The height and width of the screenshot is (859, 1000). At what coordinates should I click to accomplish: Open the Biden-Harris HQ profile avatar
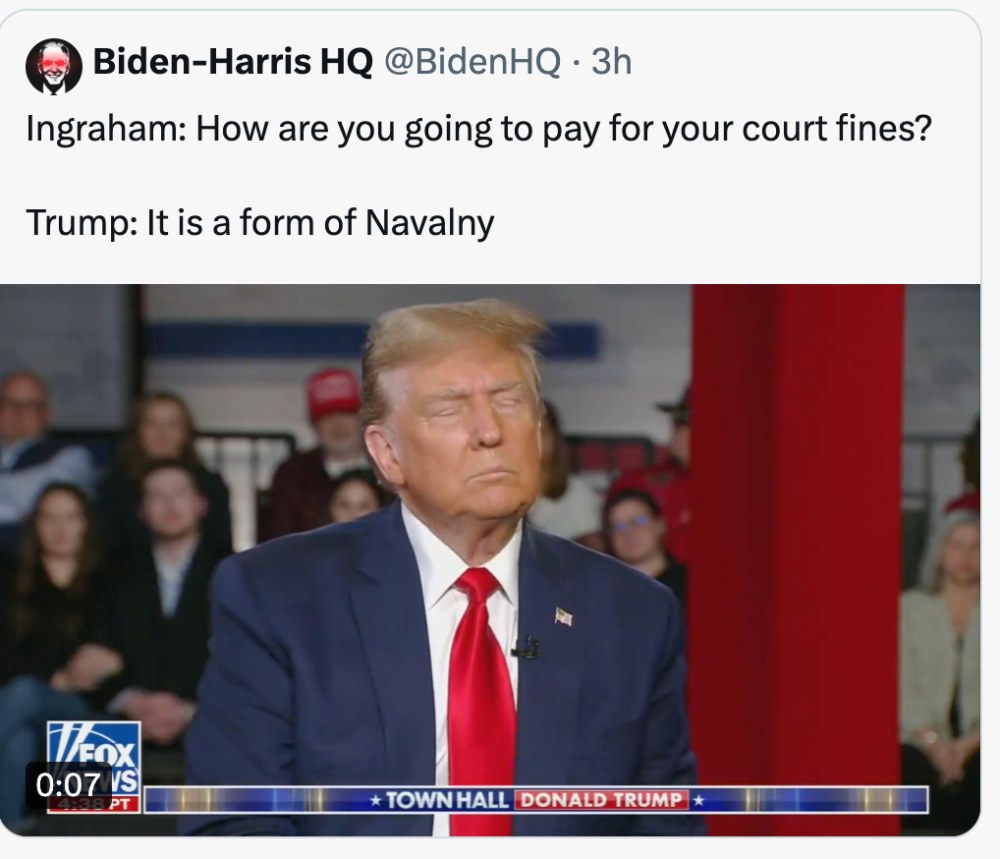point(54,66)
